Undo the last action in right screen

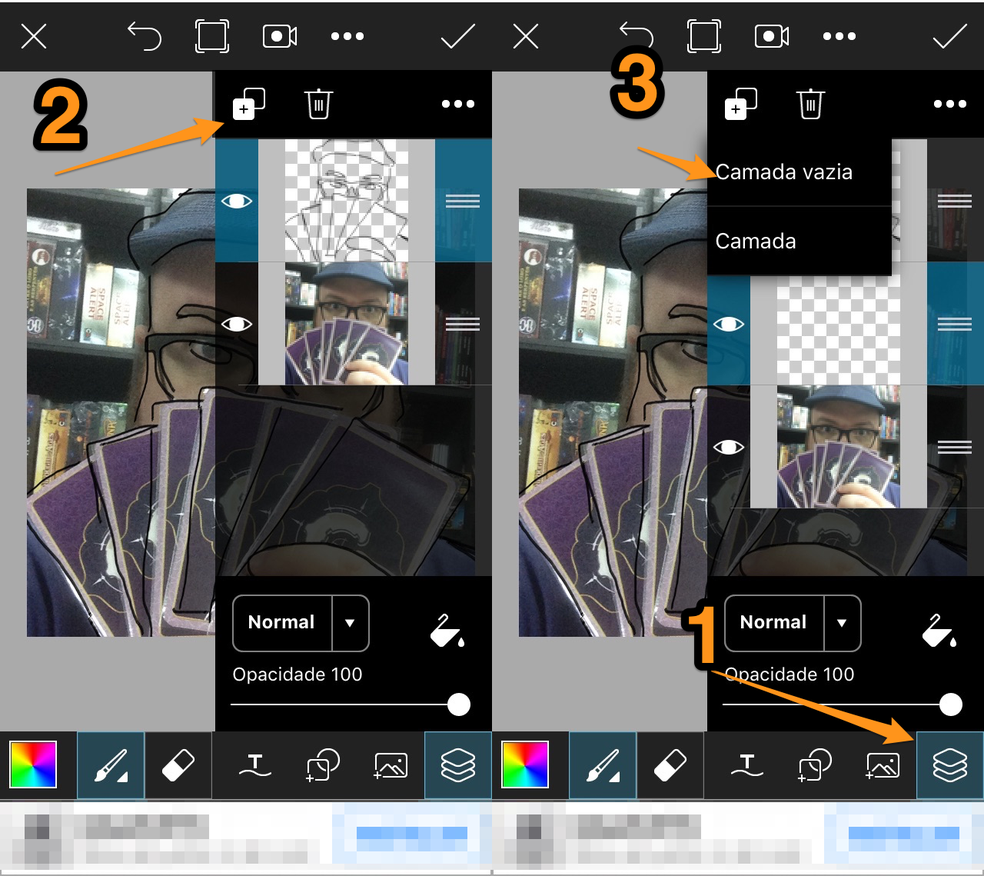pyautogui.click(x=636, y=36)
